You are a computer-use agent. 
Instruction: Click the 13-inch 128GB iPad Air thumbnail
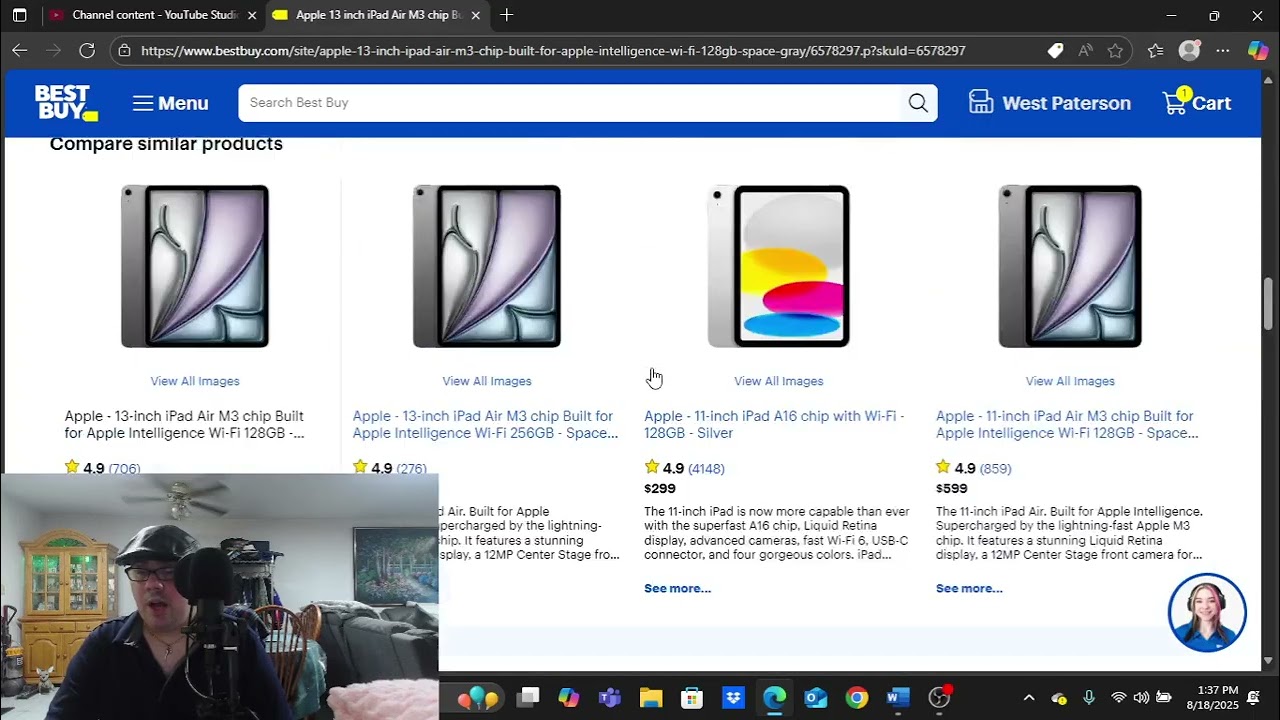tap(195, 266)
